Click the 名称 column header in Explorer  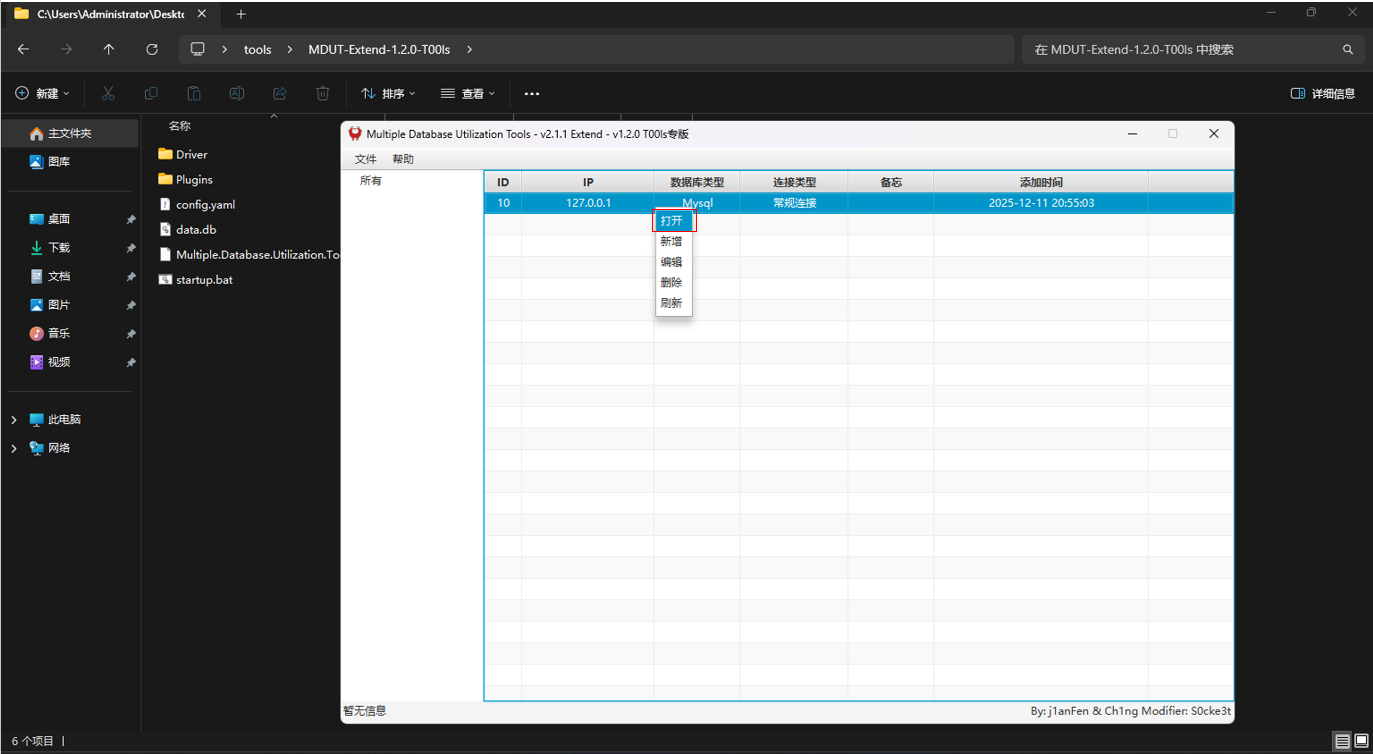(180, 126)
